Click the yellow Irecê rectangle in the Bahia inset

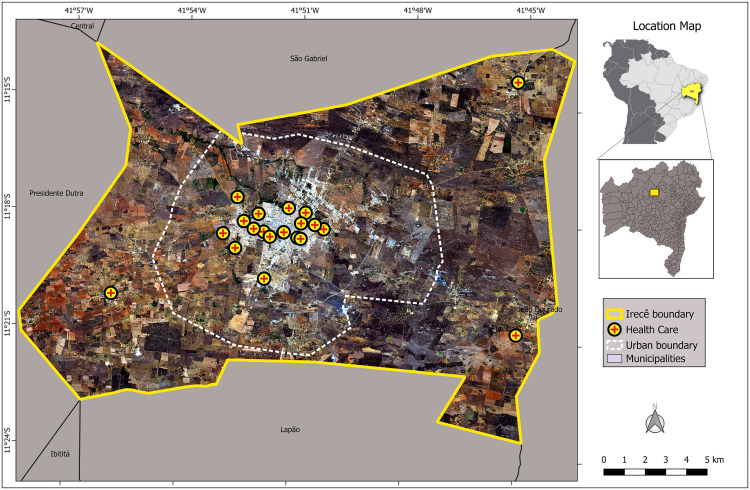click(654, 192)
